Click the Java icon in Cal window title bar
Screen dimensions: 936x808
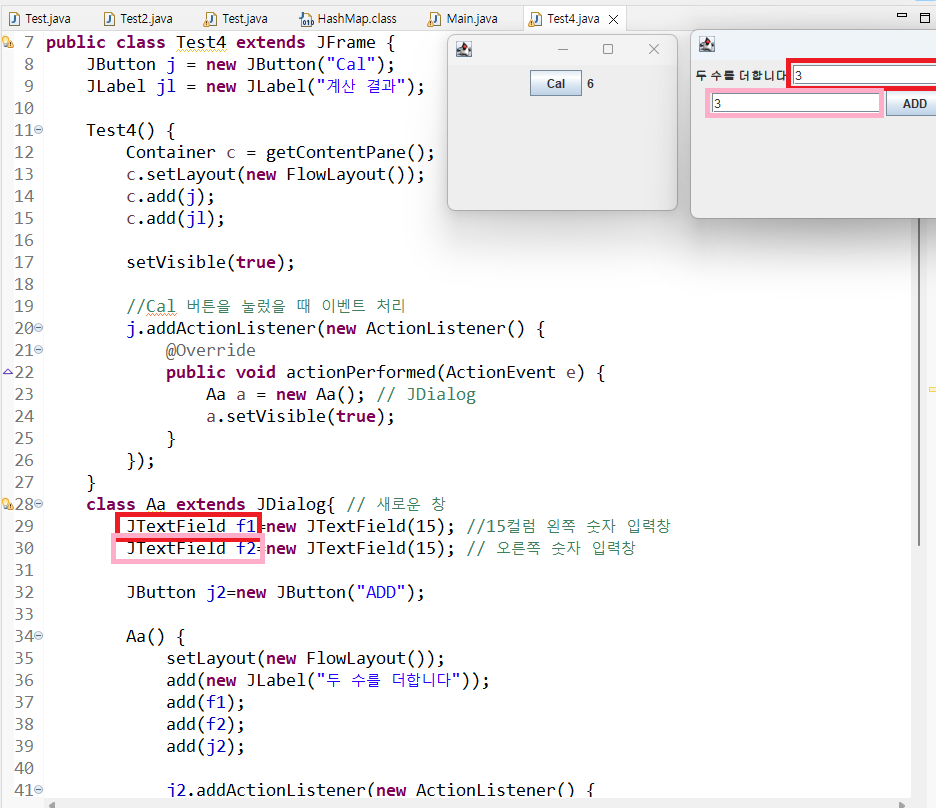point(464,49)
